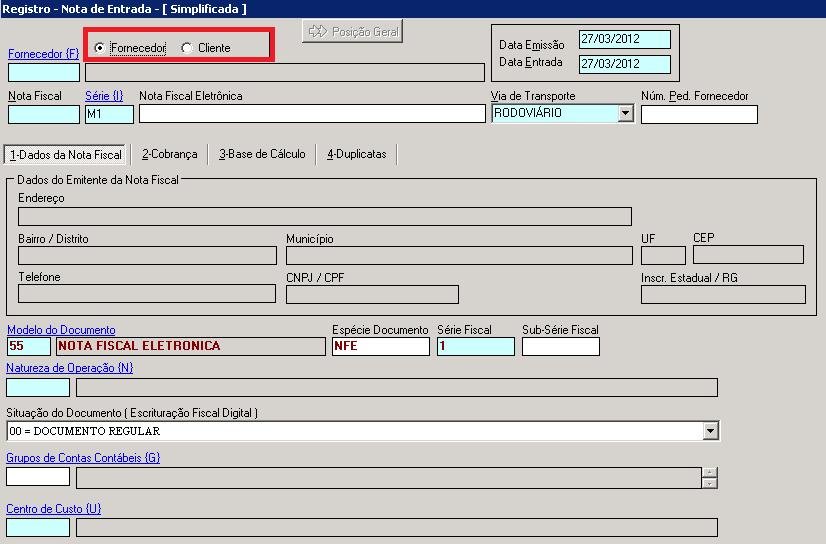Click the Grupos de Contas up stepper arrow
This screenshot has height=544, width=826.
[x=710, y=472]
